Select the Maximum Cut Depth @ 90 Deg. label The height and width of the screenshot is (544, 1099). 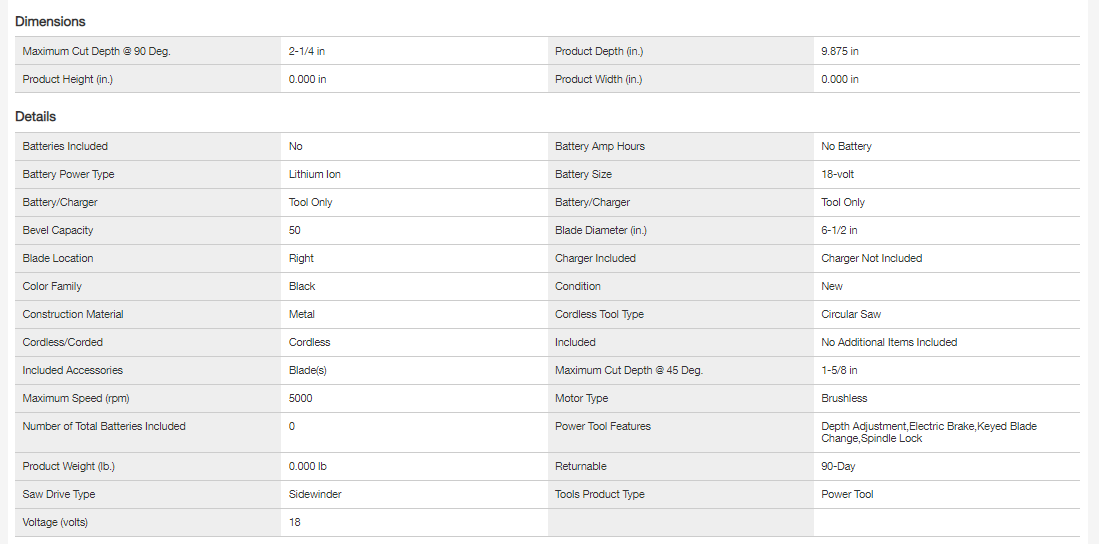[96, 51]
